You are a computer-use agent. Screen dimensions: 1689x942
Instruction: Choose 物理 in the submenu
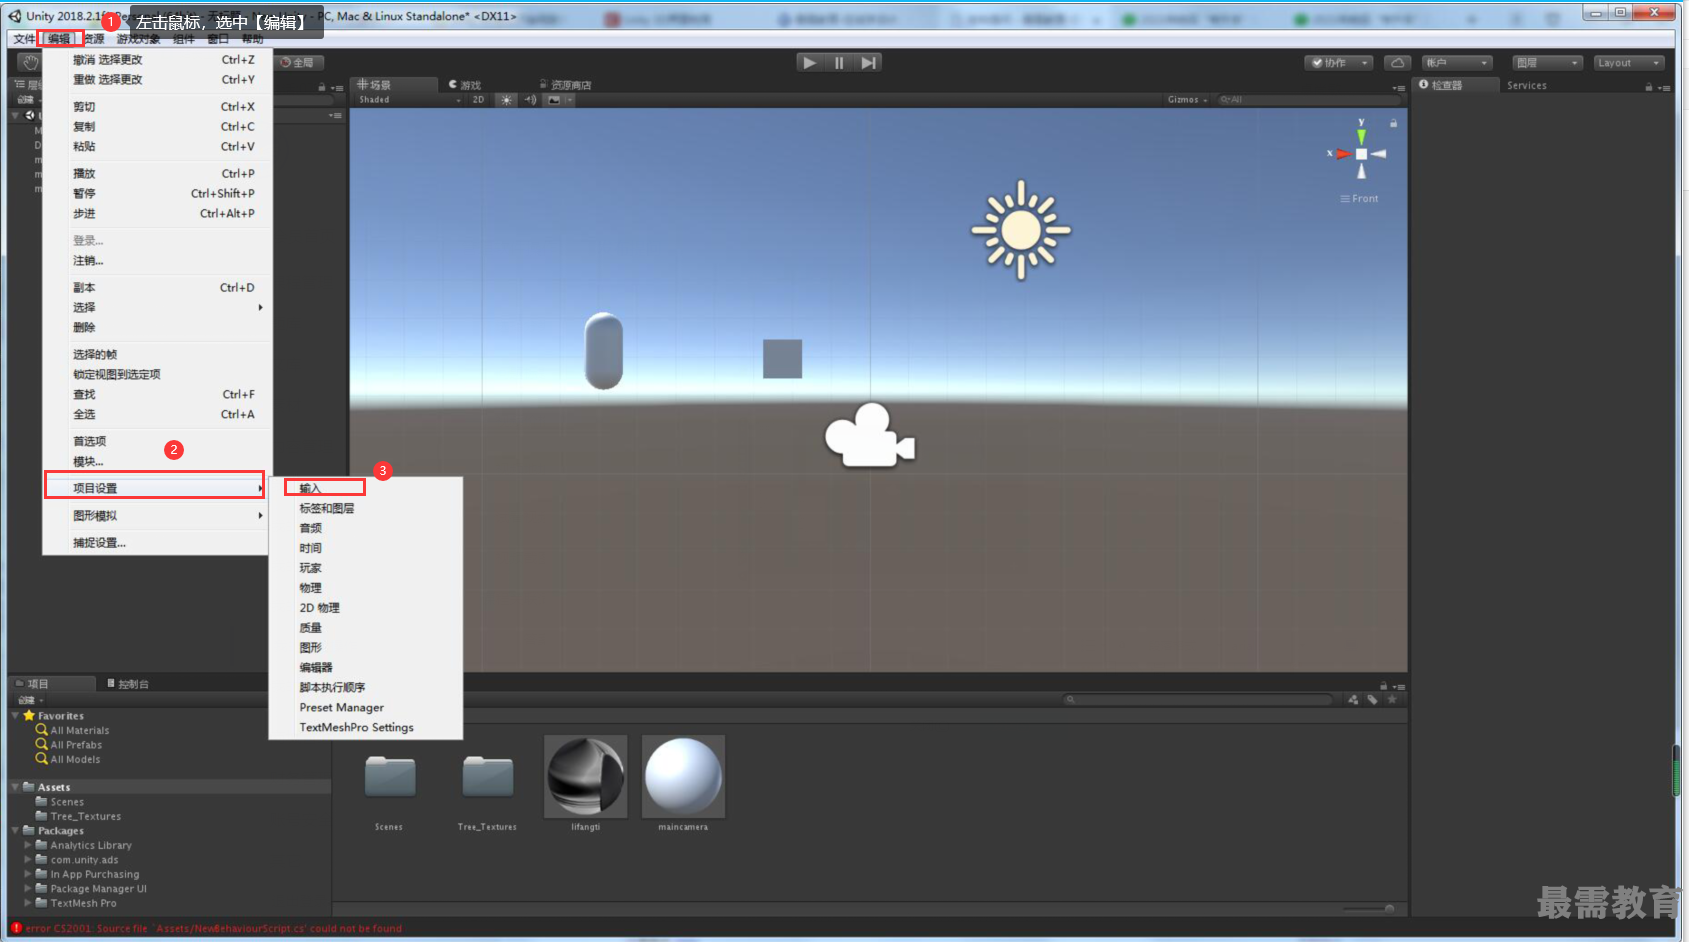point(366,588)
